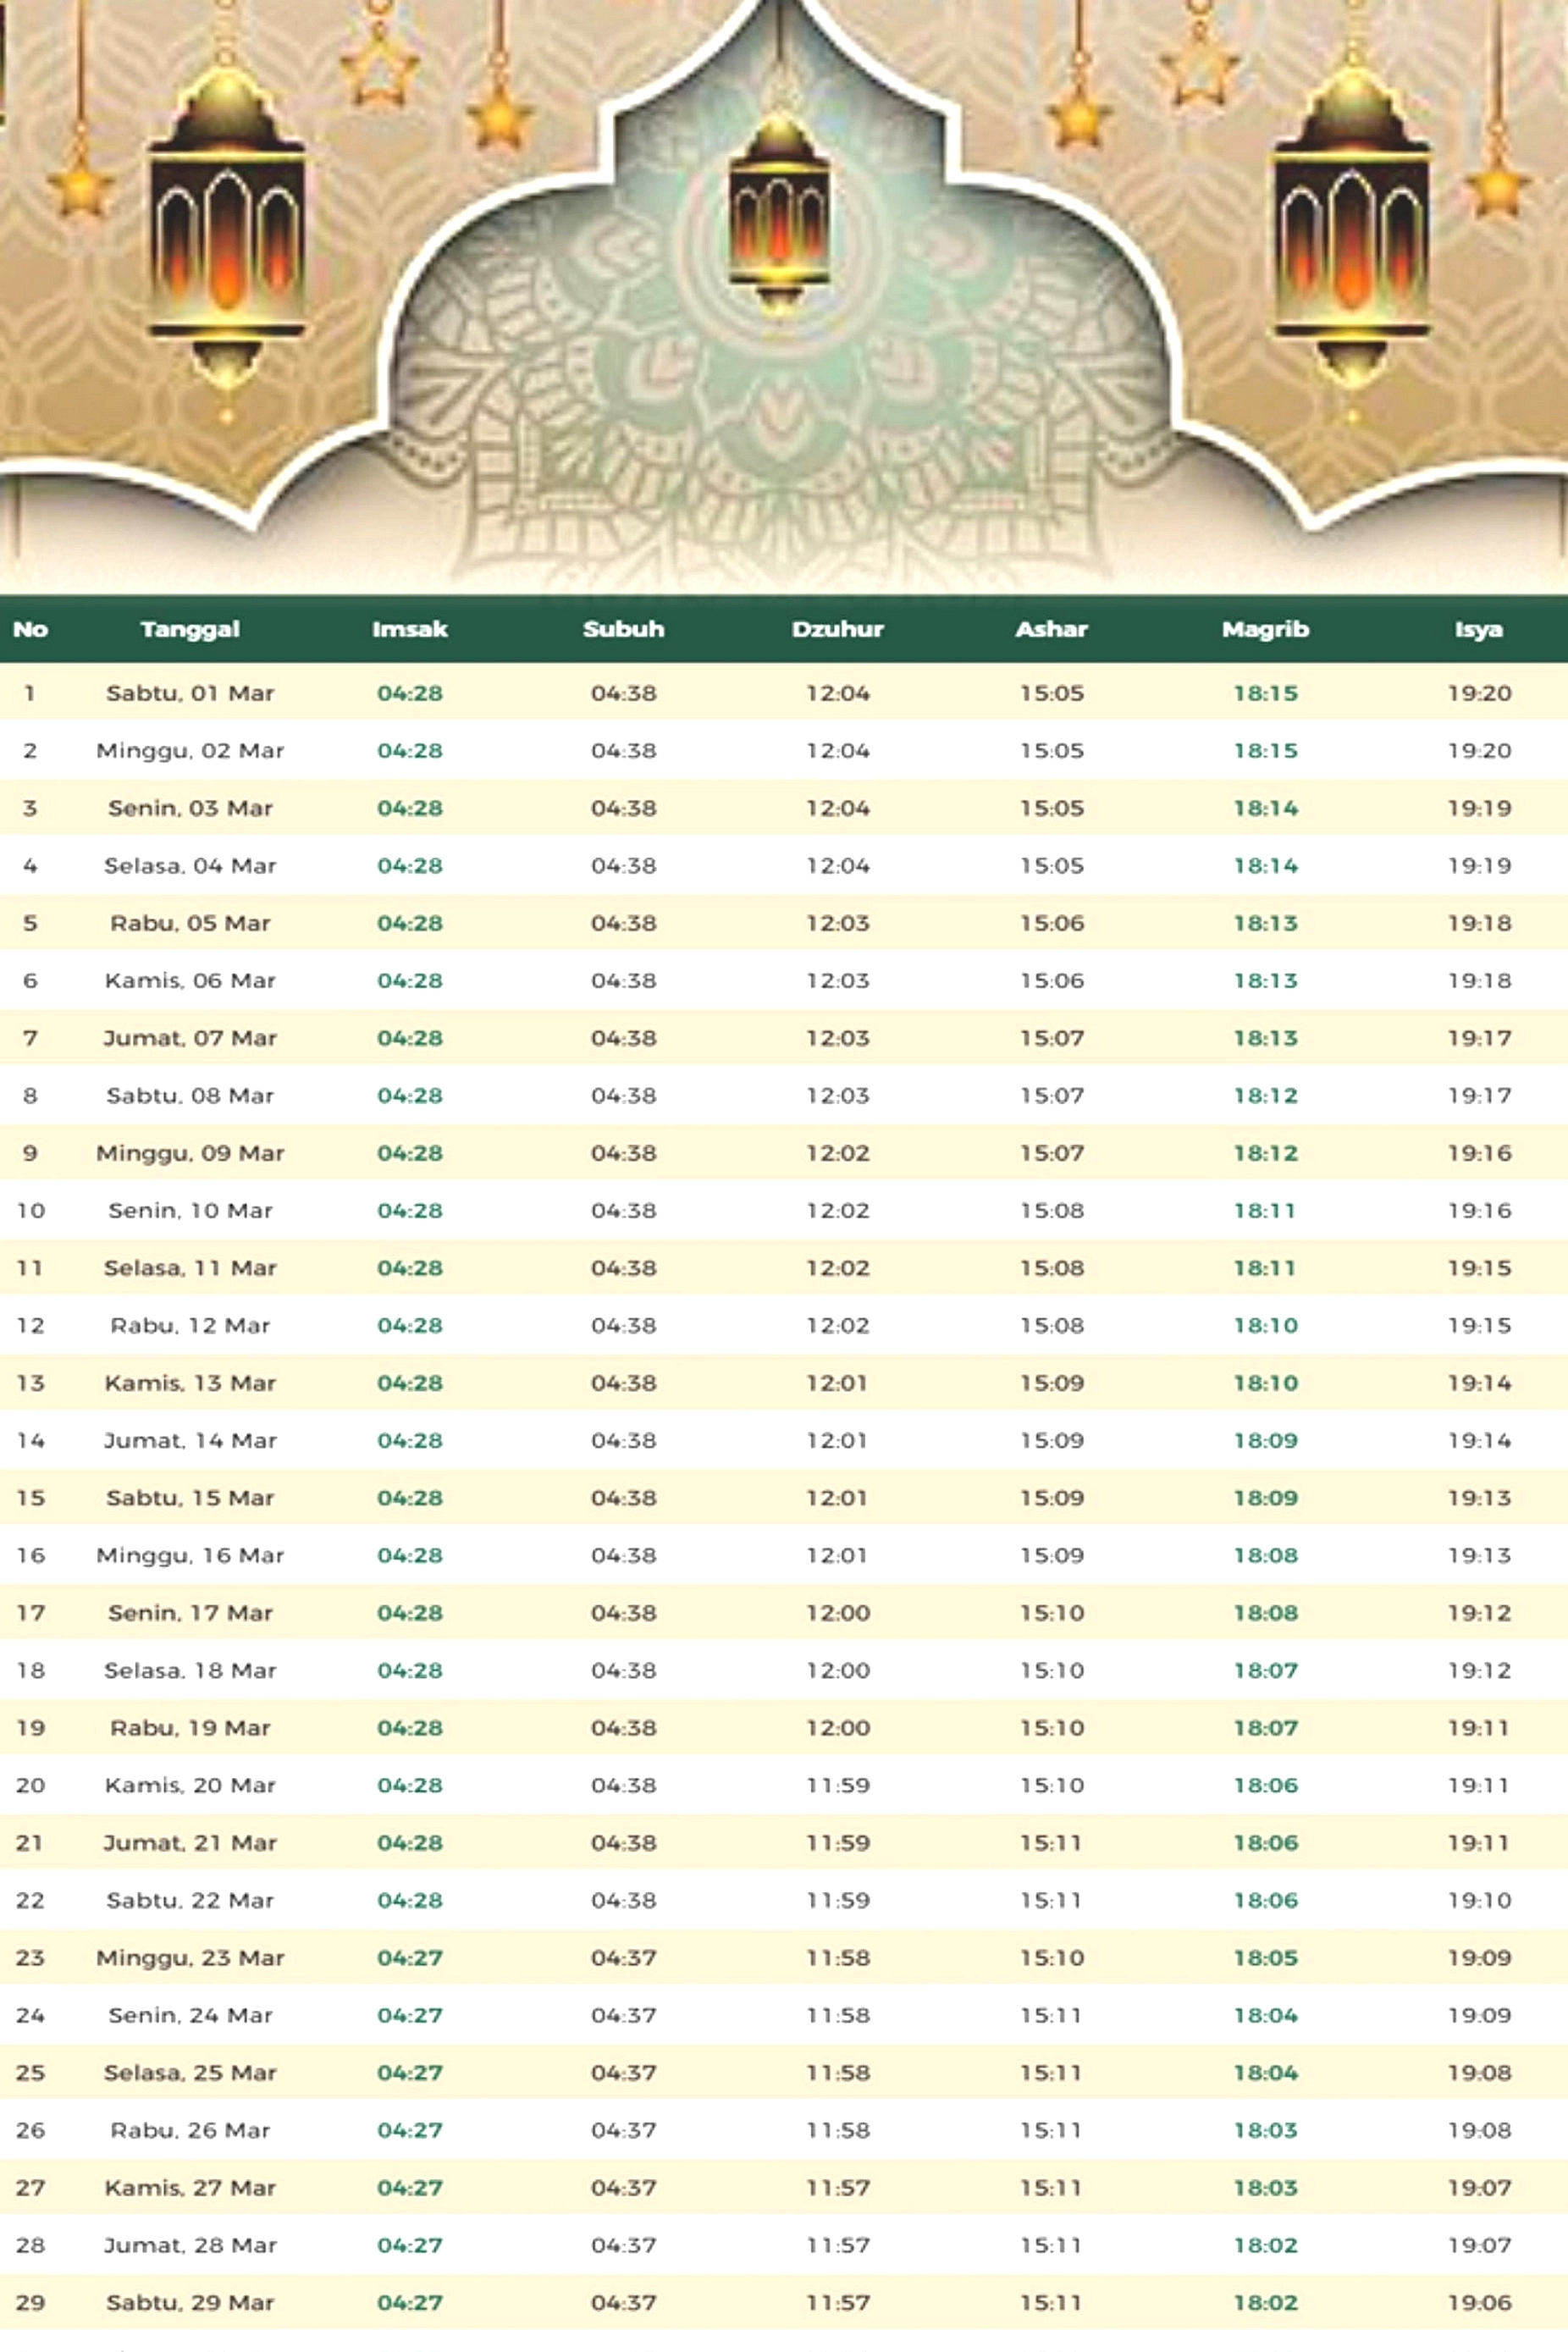Select Ashar time 15:07 for Jumat, 07 Mar
1568x2352 pixels.
pyautogui.click(x=1052, y=1038)
